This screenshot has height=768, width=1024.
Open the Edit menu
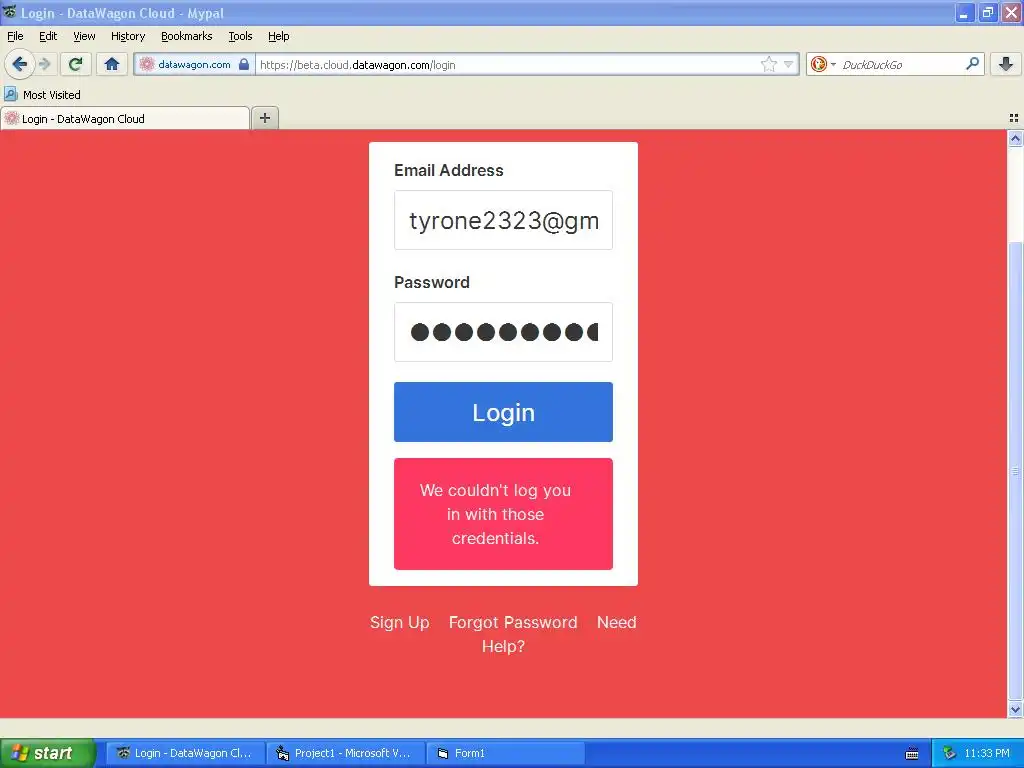pos(48,36)
